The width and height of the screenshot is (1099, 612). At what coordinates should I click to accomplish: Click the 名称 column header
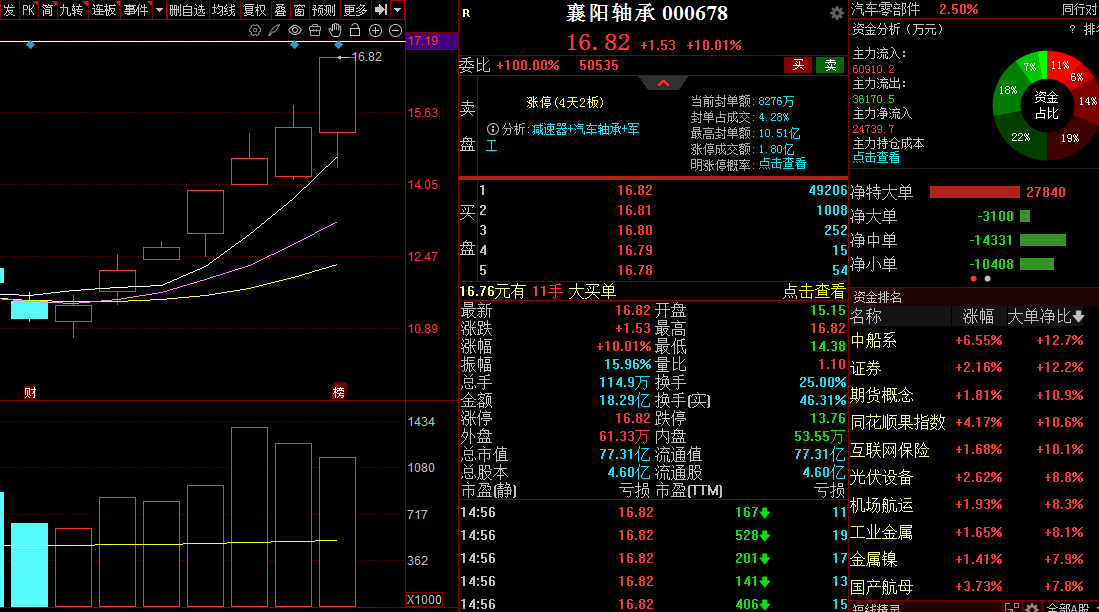(x=866, y=317)
